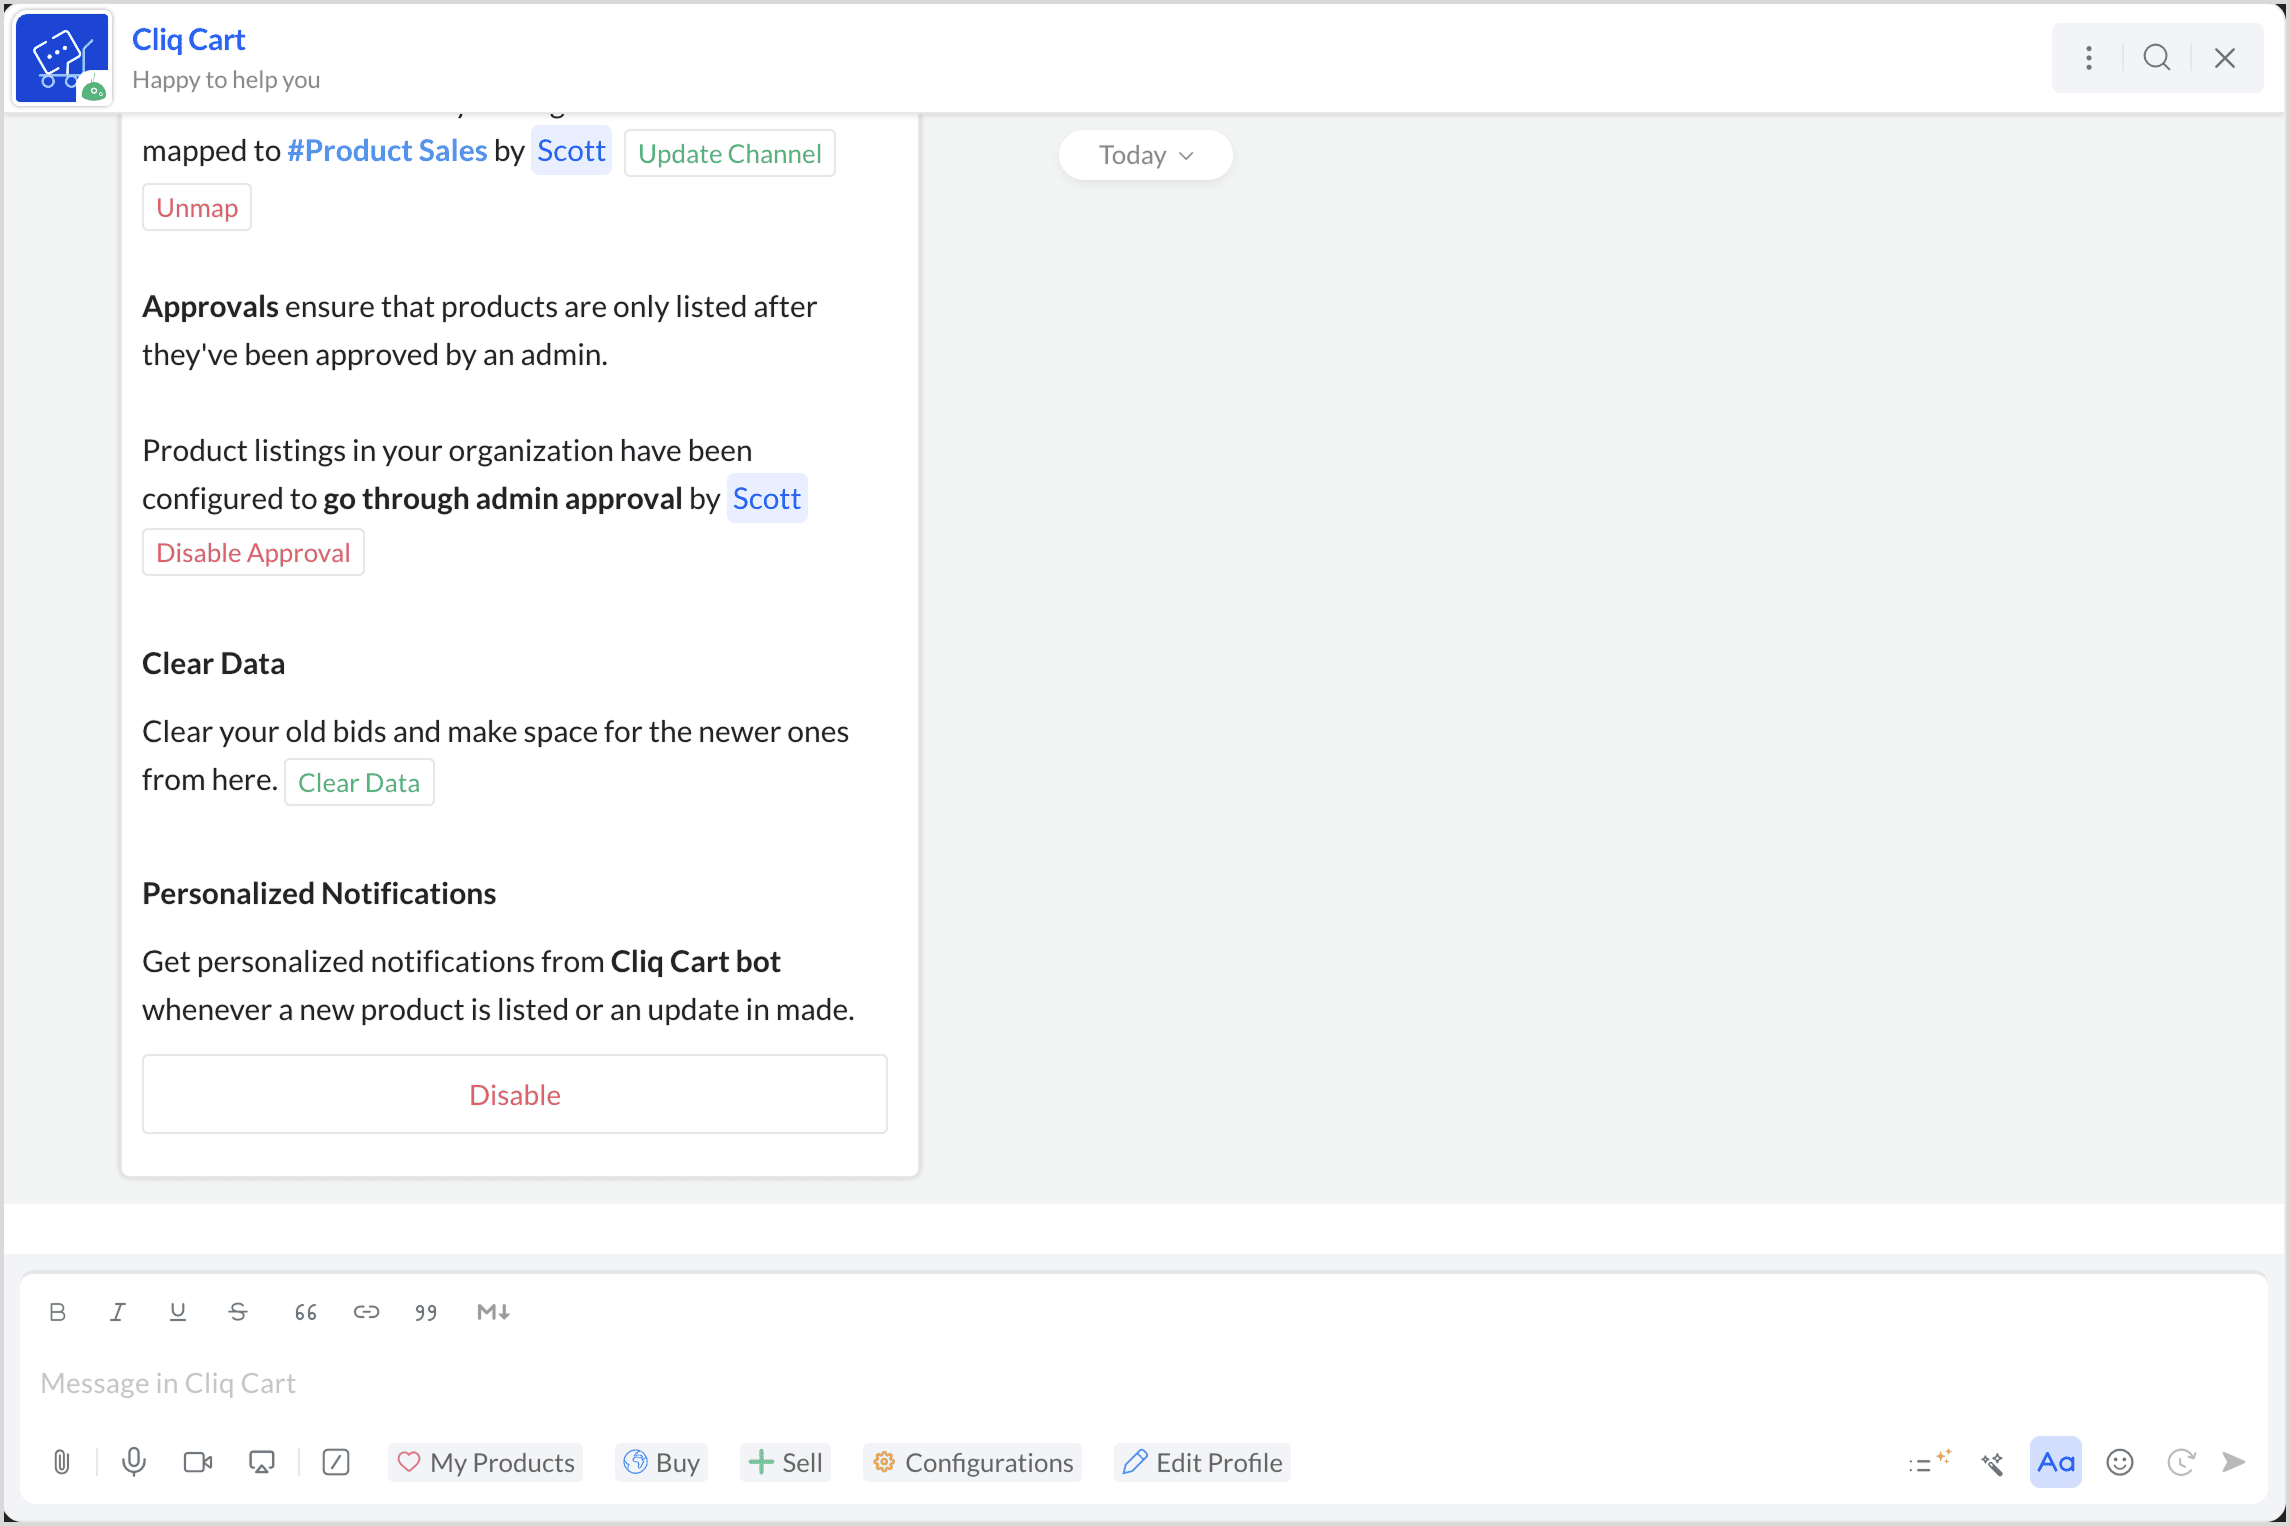Open the emoji picker
This screenshot has width=2290, height=1526.
coord(2119,1462)
